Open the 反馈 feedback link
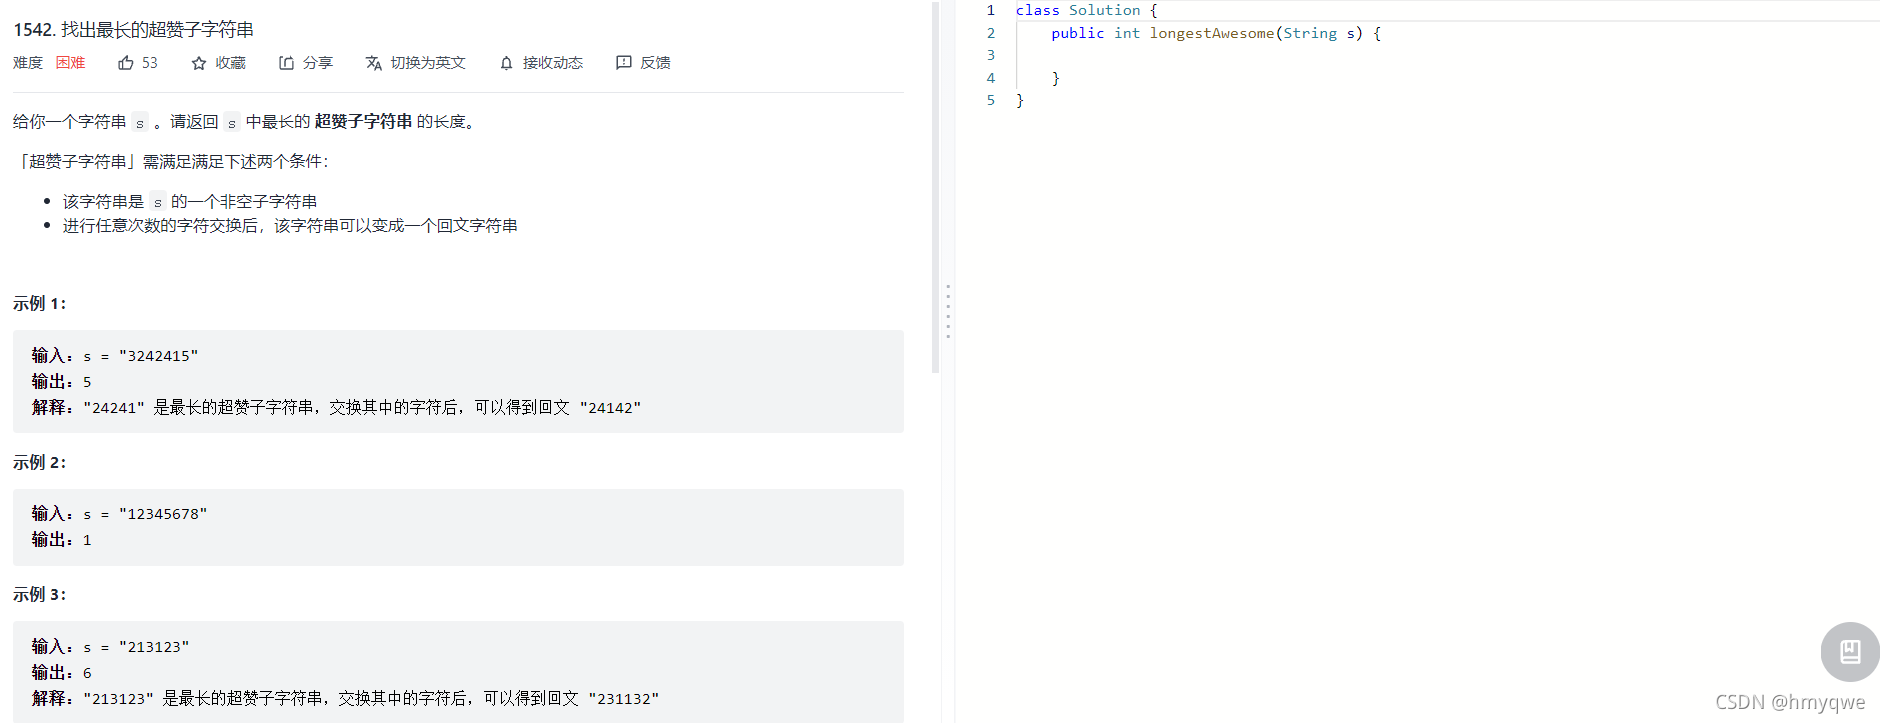 tap(656, 63)
